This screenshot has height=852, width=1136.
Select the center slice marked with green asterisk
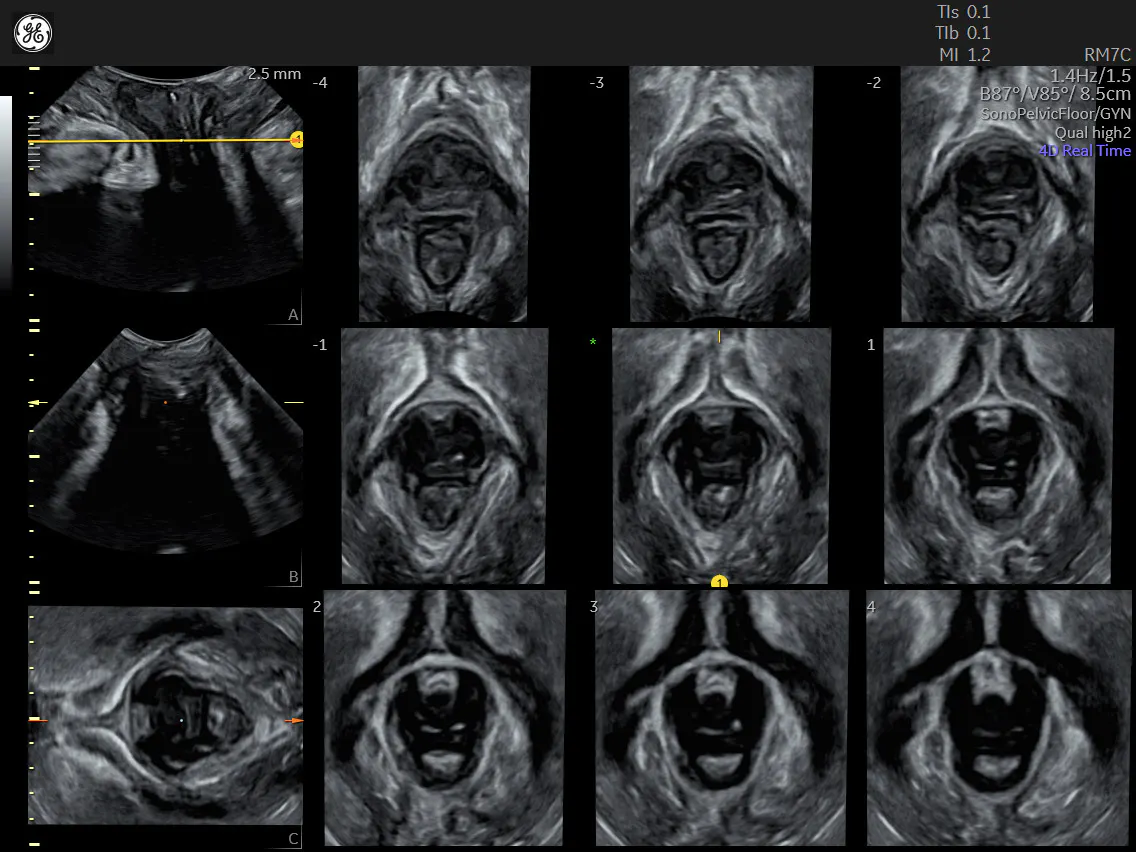(721, 456)
